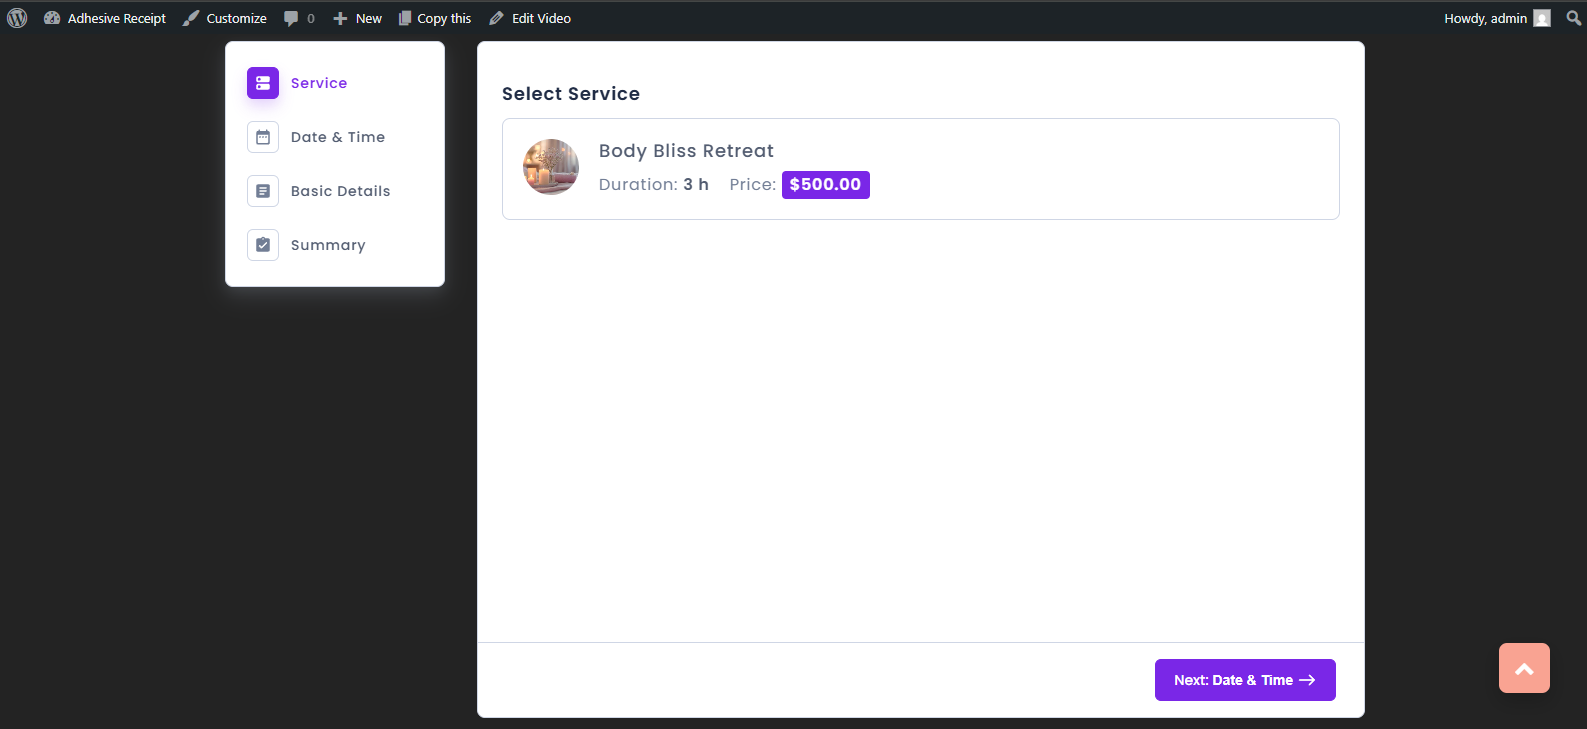Click the Summary checklist icon

(263, 245)
